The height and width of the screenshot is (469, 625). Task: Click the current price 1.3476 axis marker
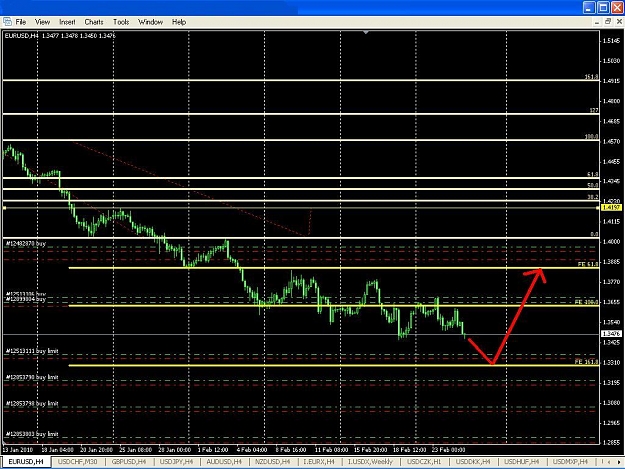point(611,334)
